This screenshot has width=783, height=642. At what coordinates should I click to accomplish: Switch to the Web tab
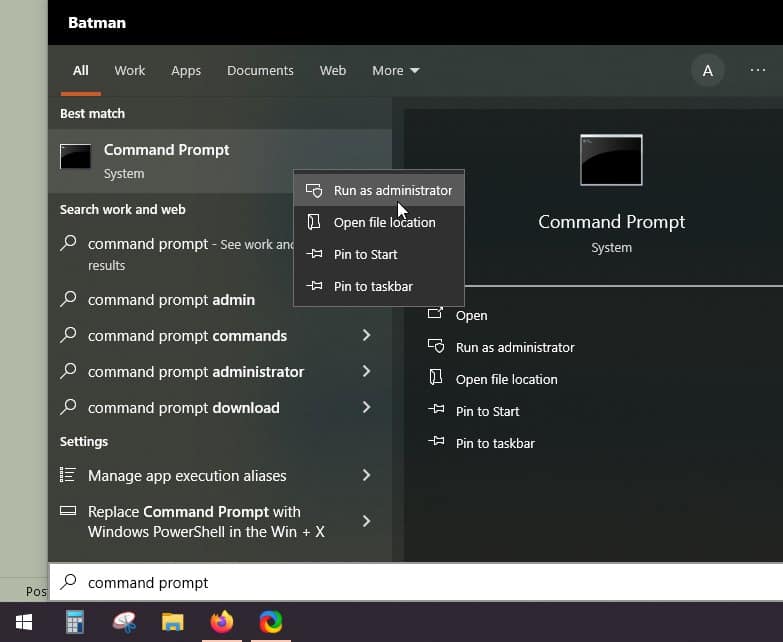tap(333, 70)
